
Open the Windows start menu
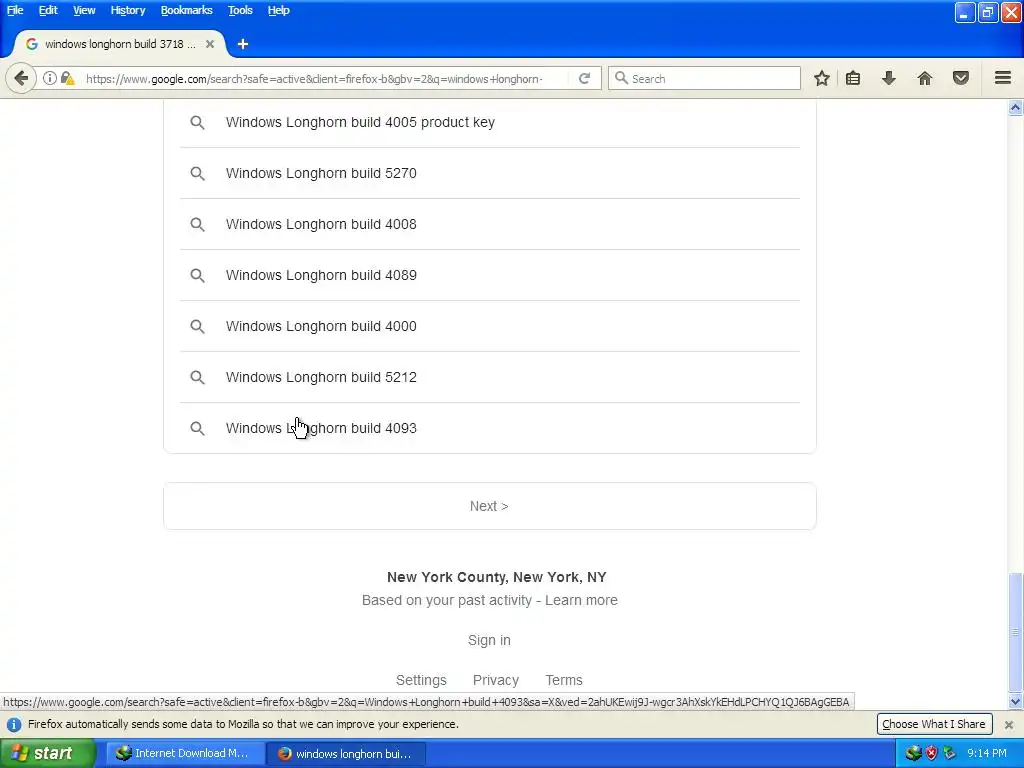click(x=47, y=753)
